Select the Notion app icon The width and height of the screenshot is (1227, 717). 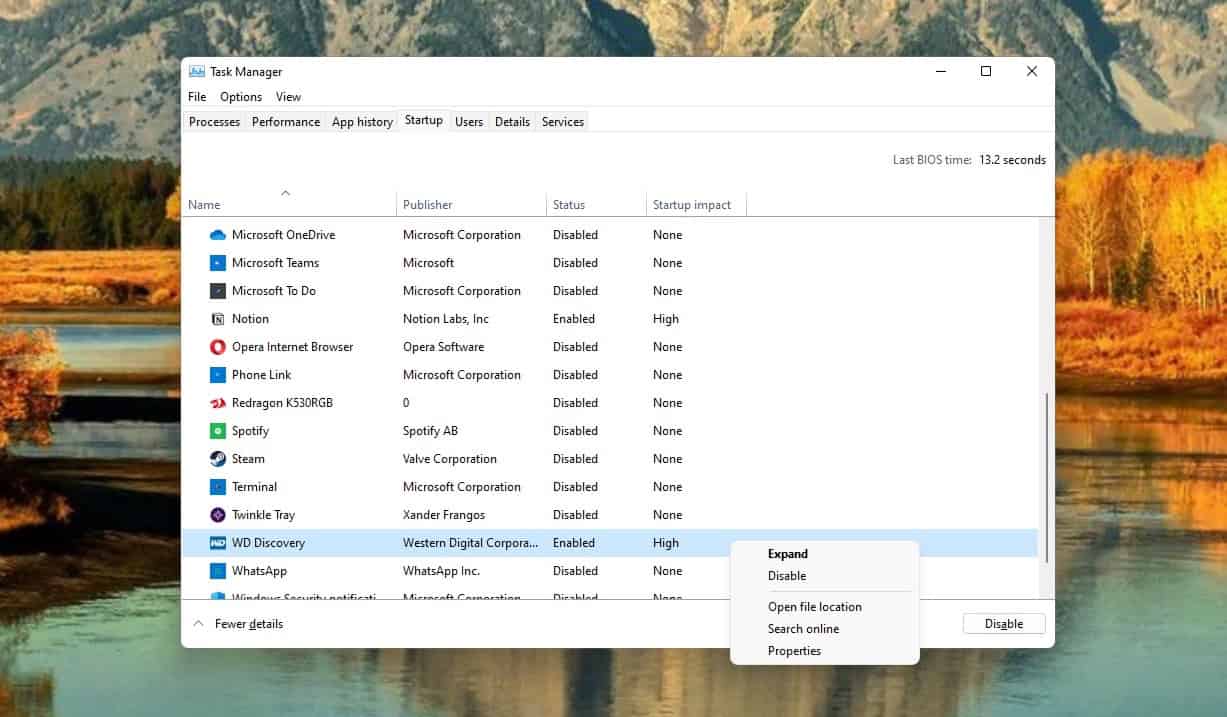pyautogui.click(x=222, y=318)
